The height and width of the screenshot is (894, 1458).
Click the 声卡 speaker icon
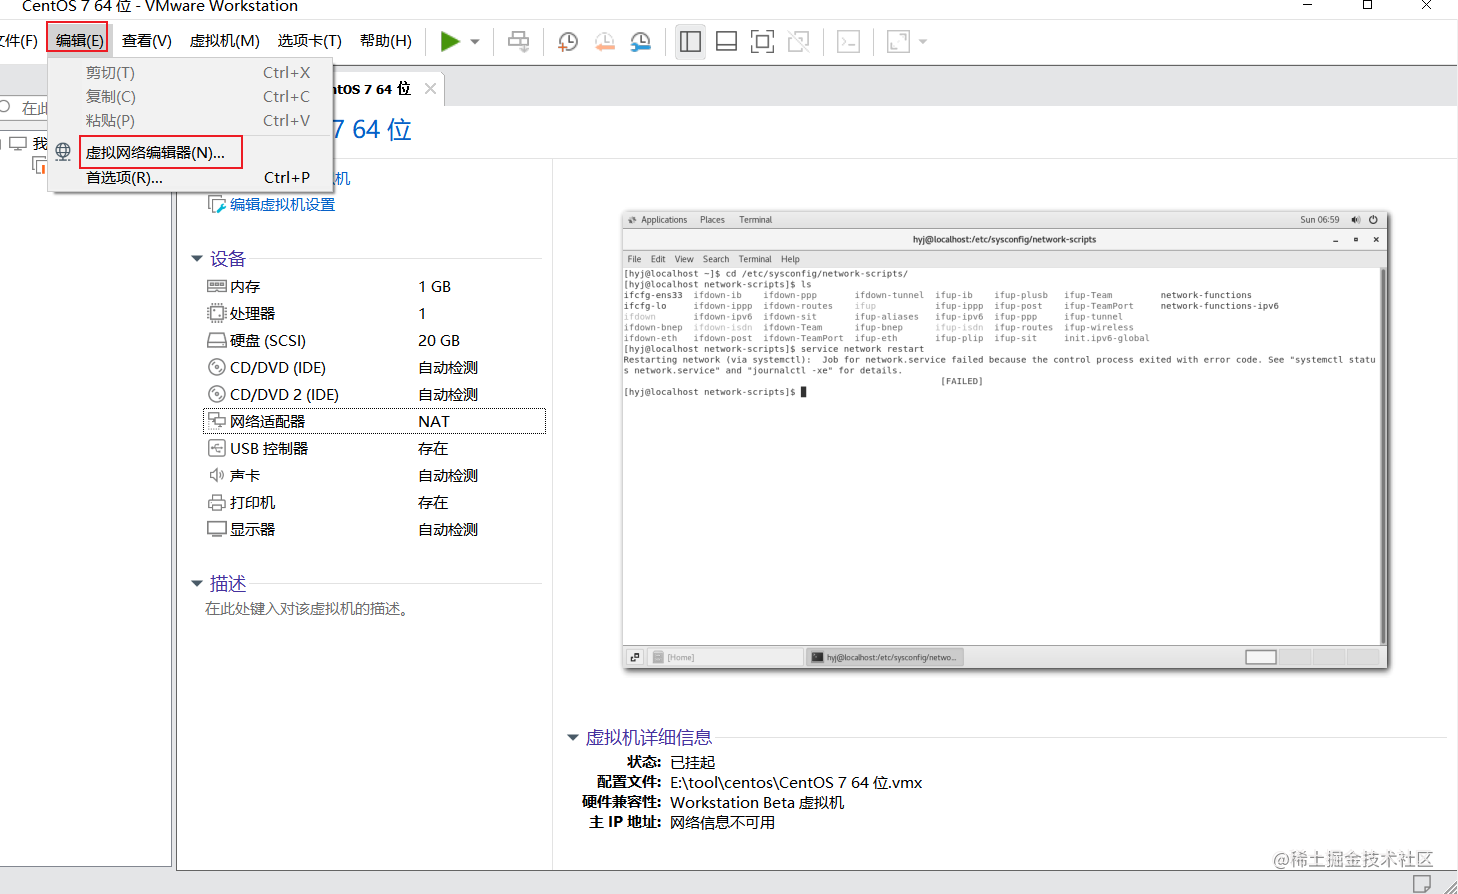click(x=217, y=475)
